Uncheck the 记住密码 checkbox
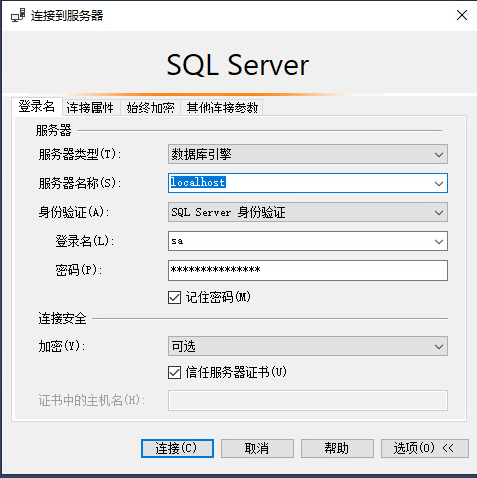 [174, 297]
